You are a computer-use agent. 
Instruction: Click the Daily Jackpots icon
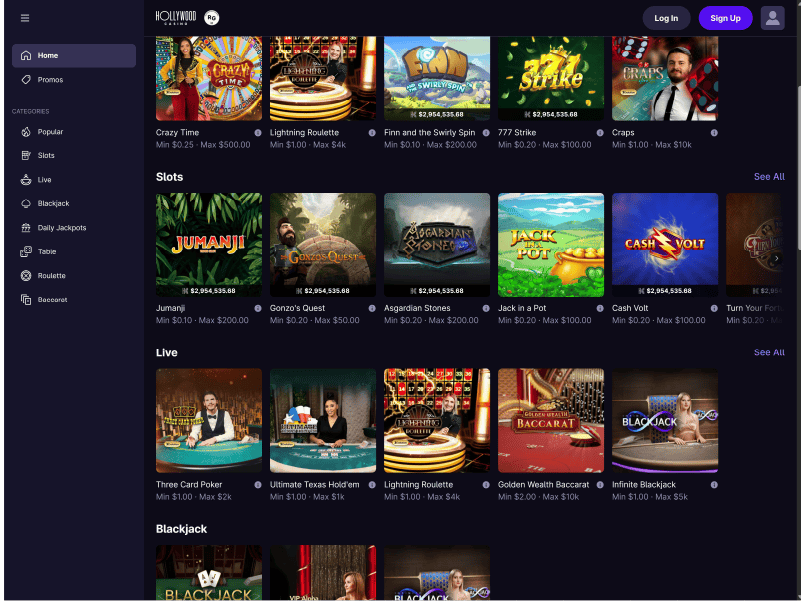point(26,227)
